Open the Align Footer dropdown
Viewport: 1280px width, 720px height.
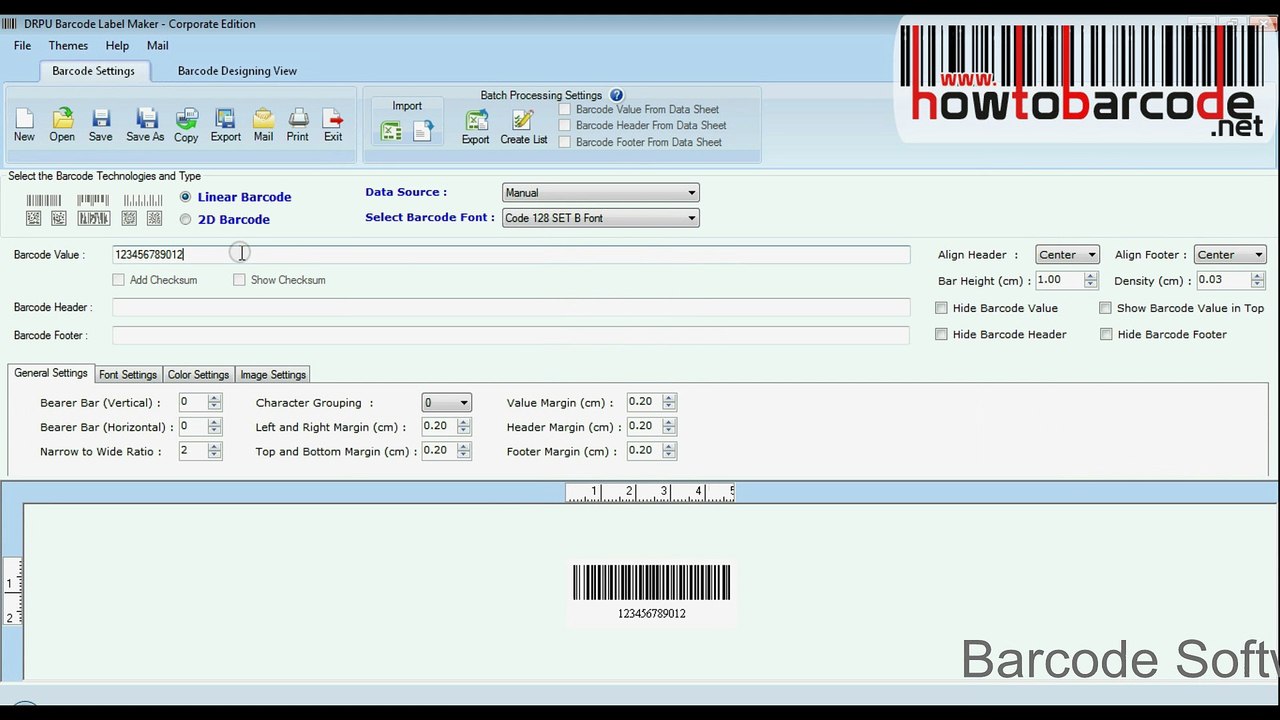[1230, 255]
